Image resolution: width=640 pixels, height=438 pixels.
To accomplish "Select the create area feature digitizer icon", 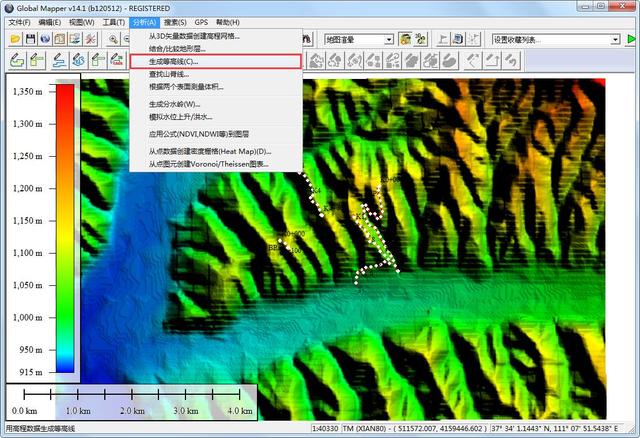I will click(17, 61).
